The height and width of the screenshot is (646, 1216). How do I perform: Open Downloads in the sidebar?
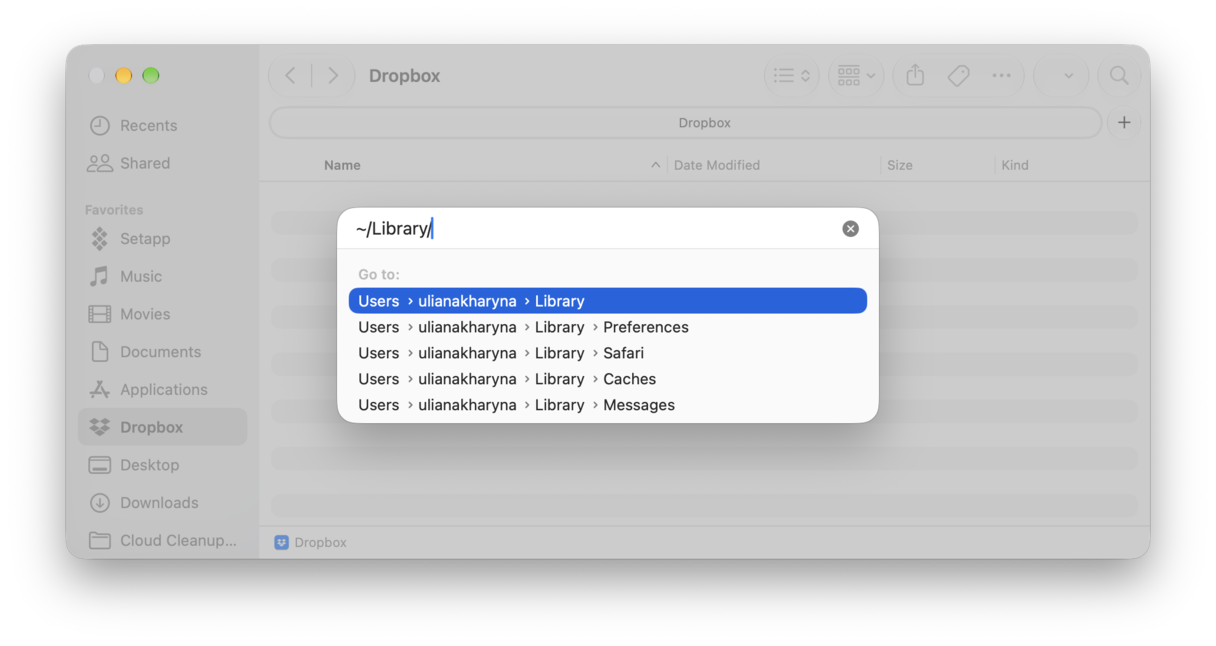162,503
